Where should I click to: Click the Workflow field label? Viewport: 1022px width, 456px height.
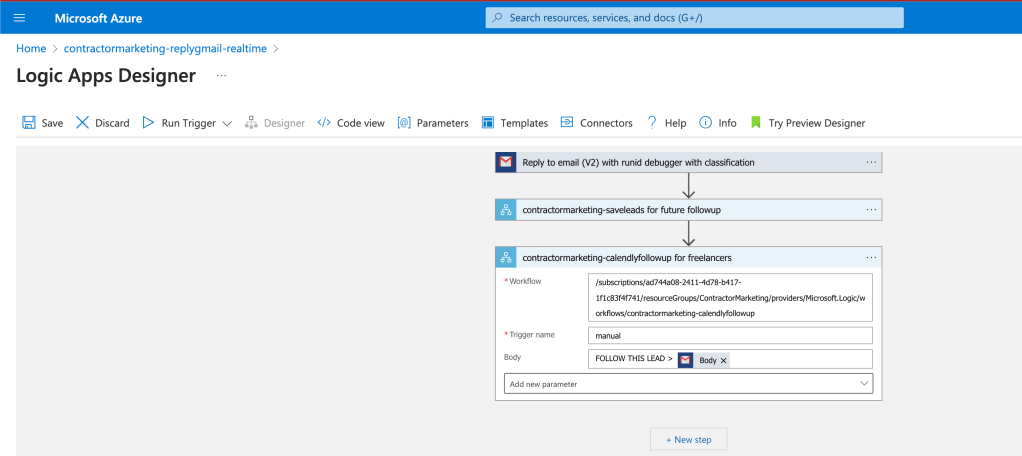click(x=525, y=281)
